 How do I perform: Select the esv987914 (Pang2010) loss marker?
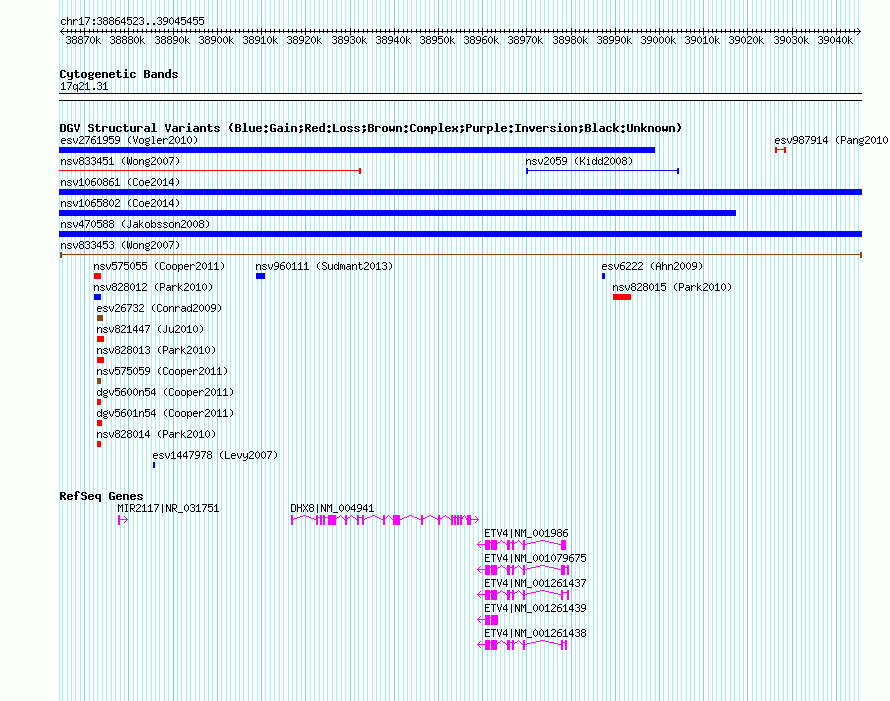[x=780, y=150]
